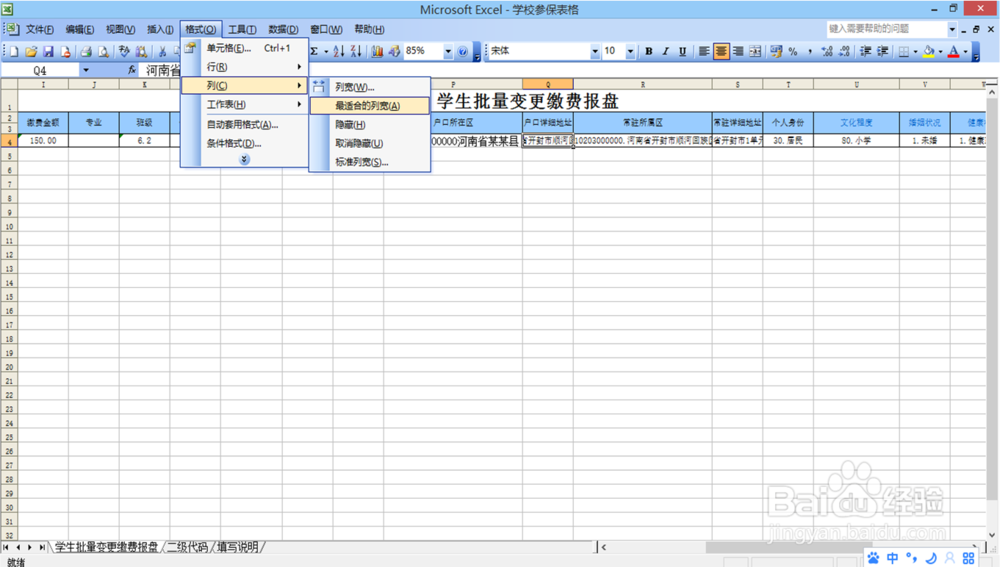Viewport: 1000px width, 567px height.
Task: Open Excel Help question mark icon
Action: [x=463, y=52]
